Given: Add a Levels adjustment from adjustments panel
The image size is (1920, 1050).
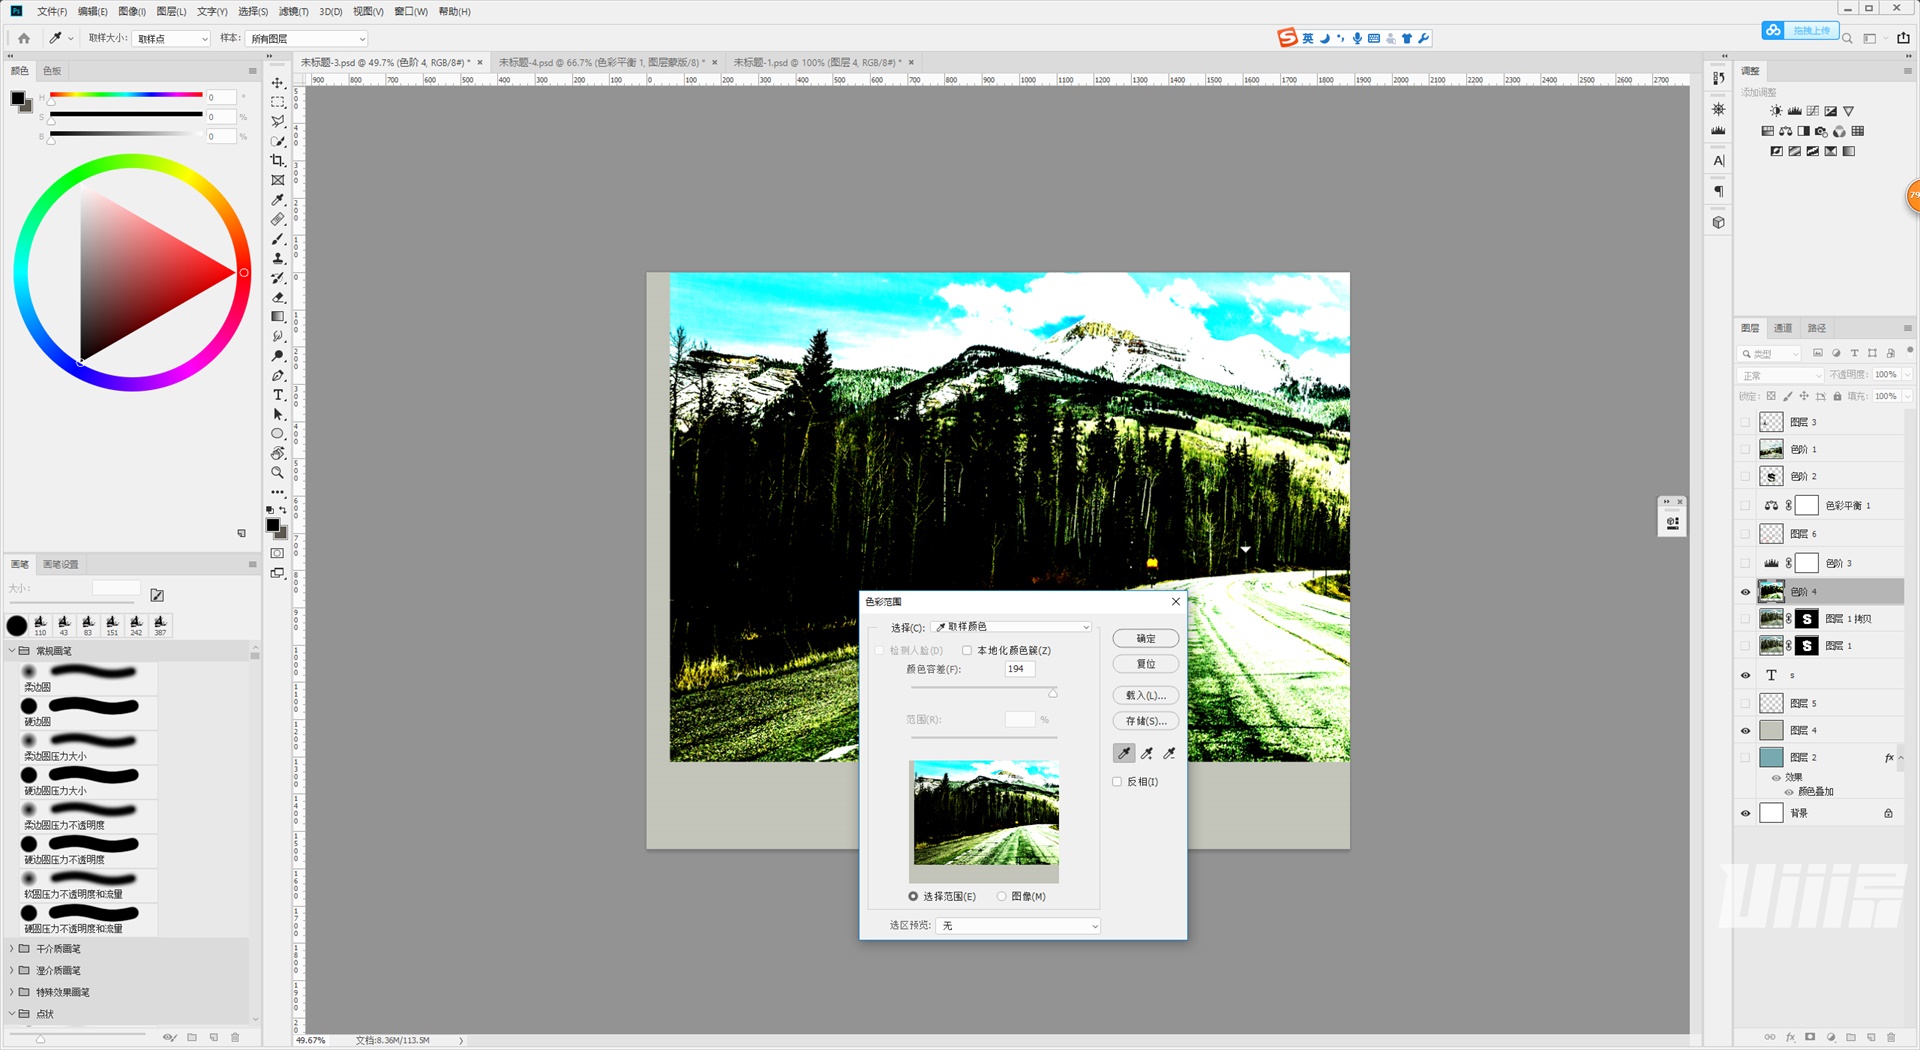Looking at the screenshot, I should coord(1794,111).
